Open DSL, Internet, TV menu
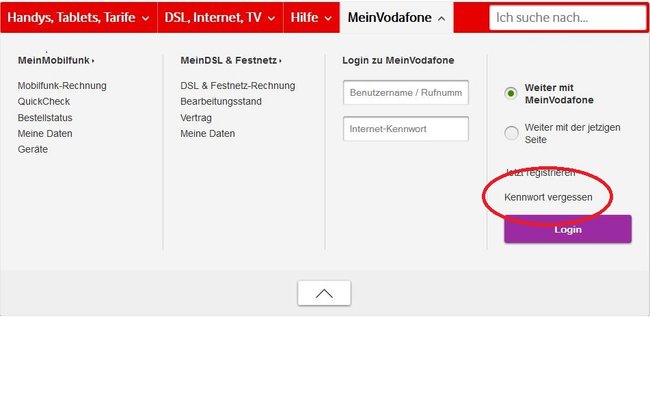Screen dimensions: 650x414 point(220,17)
